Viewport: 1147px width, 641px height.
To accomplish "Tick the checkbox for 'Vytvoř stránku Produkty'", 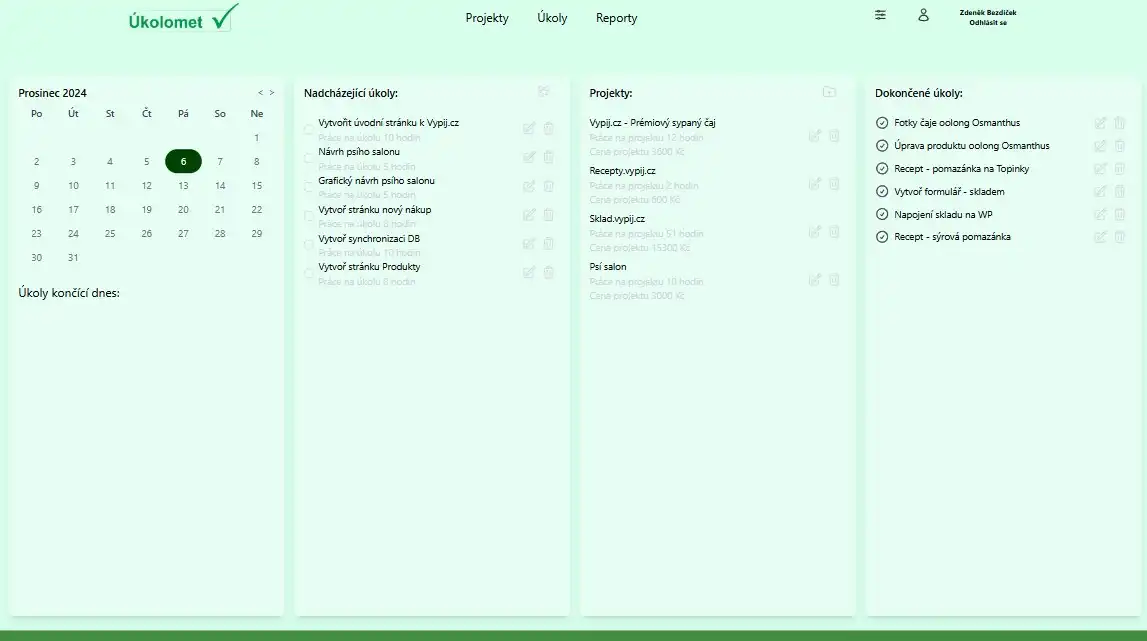I will pos(309,272).
